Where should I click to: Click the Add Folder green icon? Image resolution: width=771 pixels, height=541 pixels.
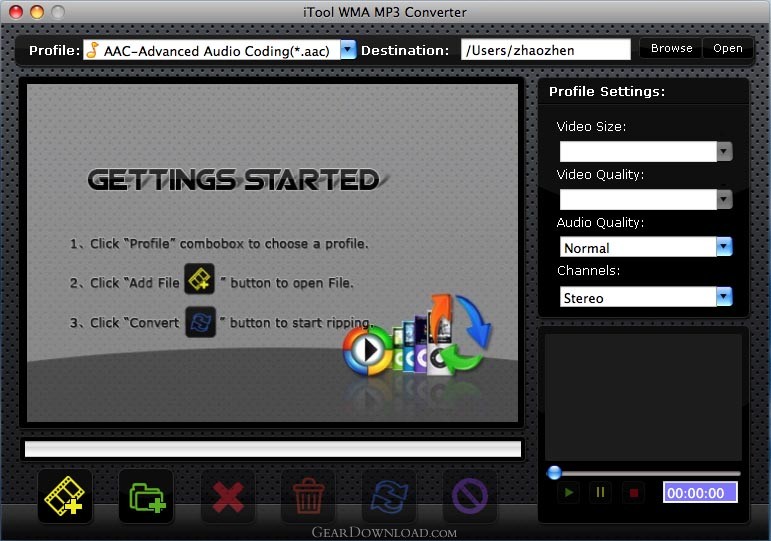pyautogui.click(x=147, y=496)
